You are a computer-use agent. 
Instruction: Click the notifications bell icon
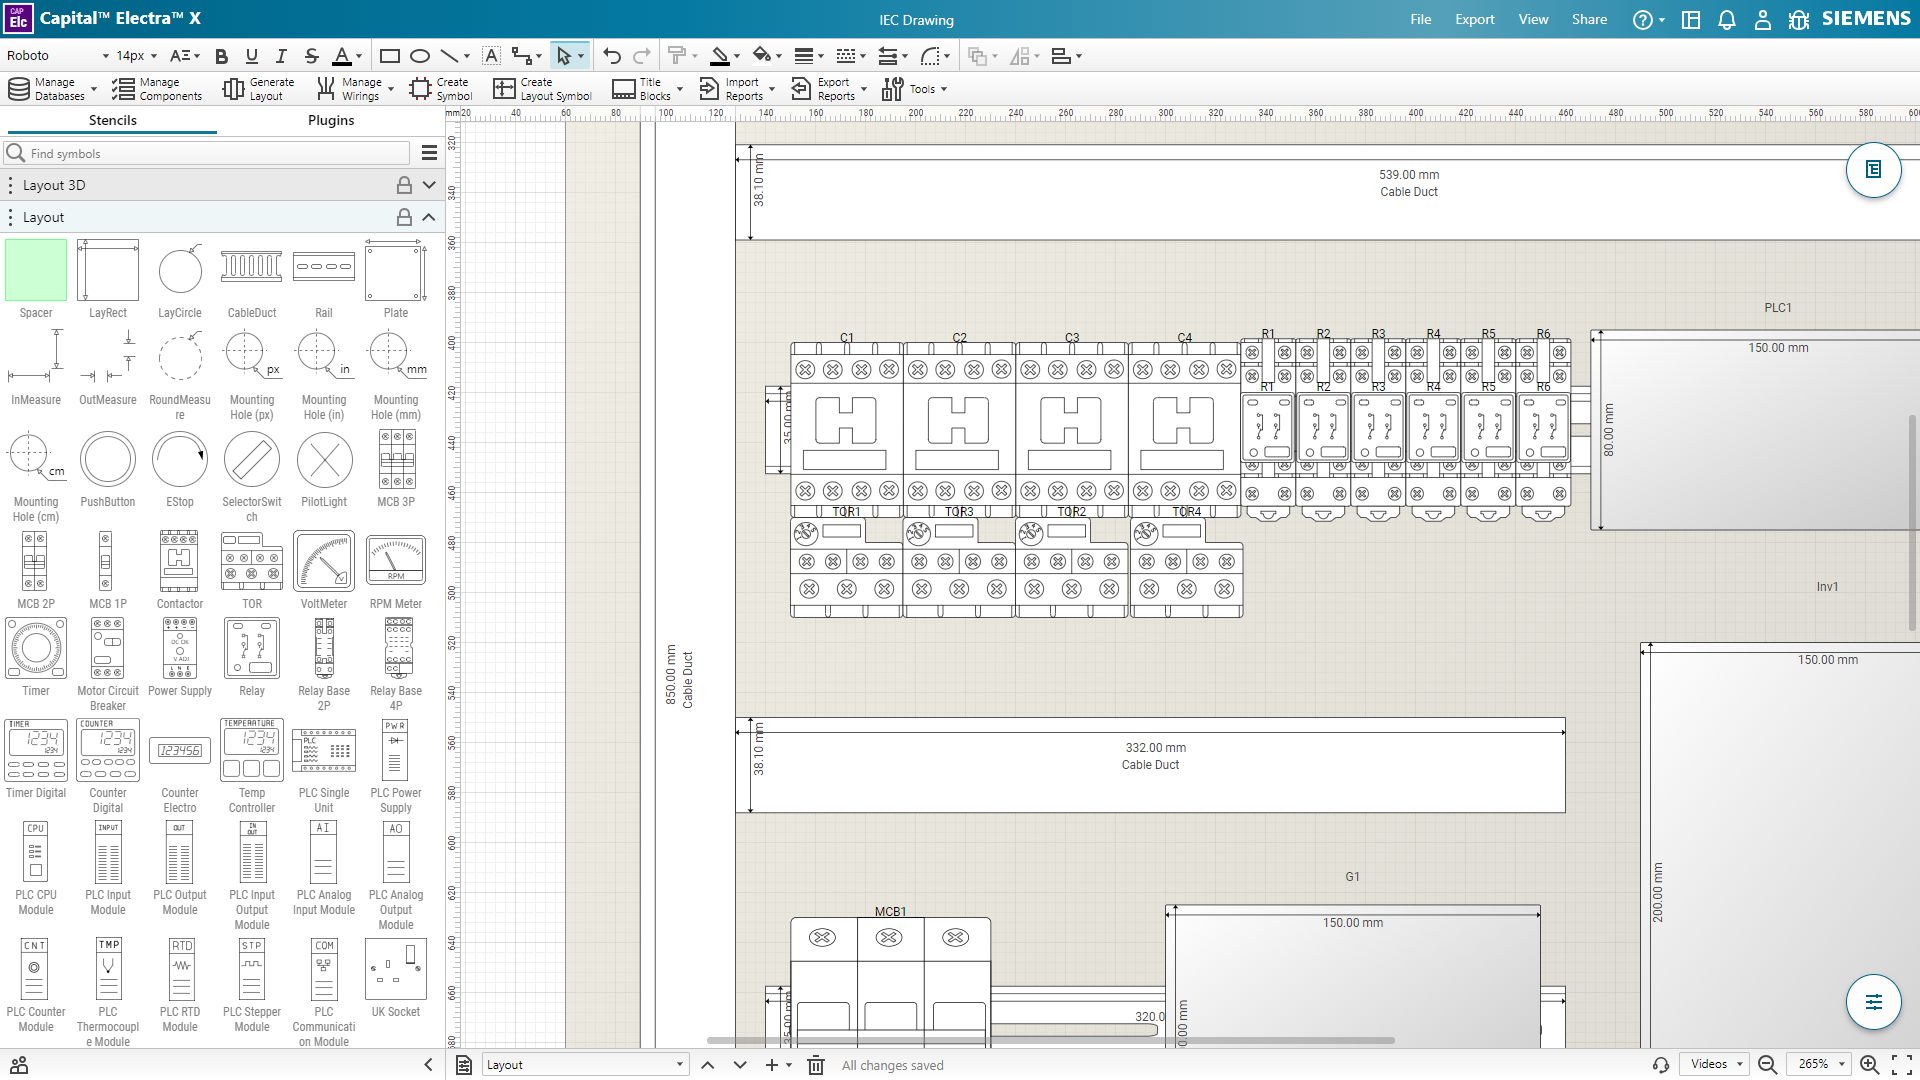tap(1727, 20)
